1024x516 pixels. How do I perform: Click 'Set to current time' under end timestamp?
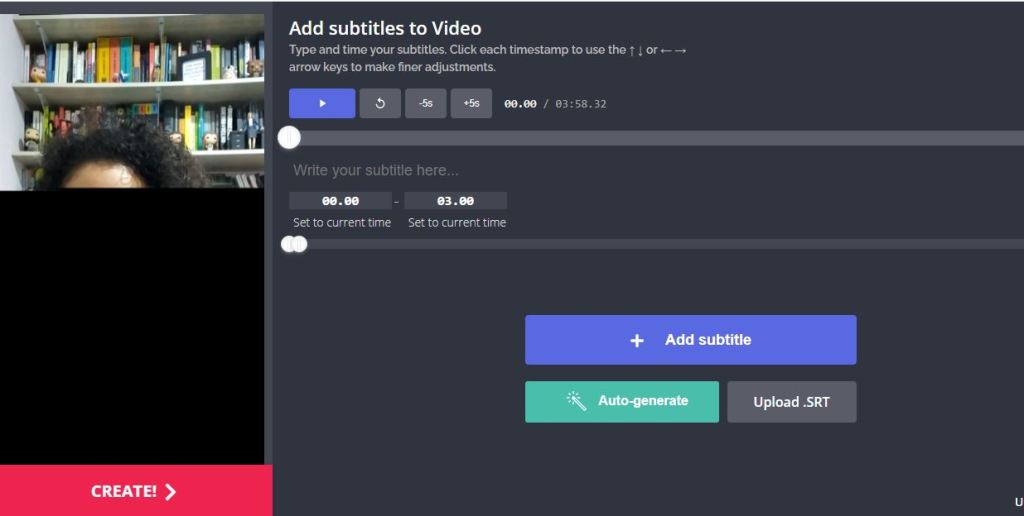(457, 223)
